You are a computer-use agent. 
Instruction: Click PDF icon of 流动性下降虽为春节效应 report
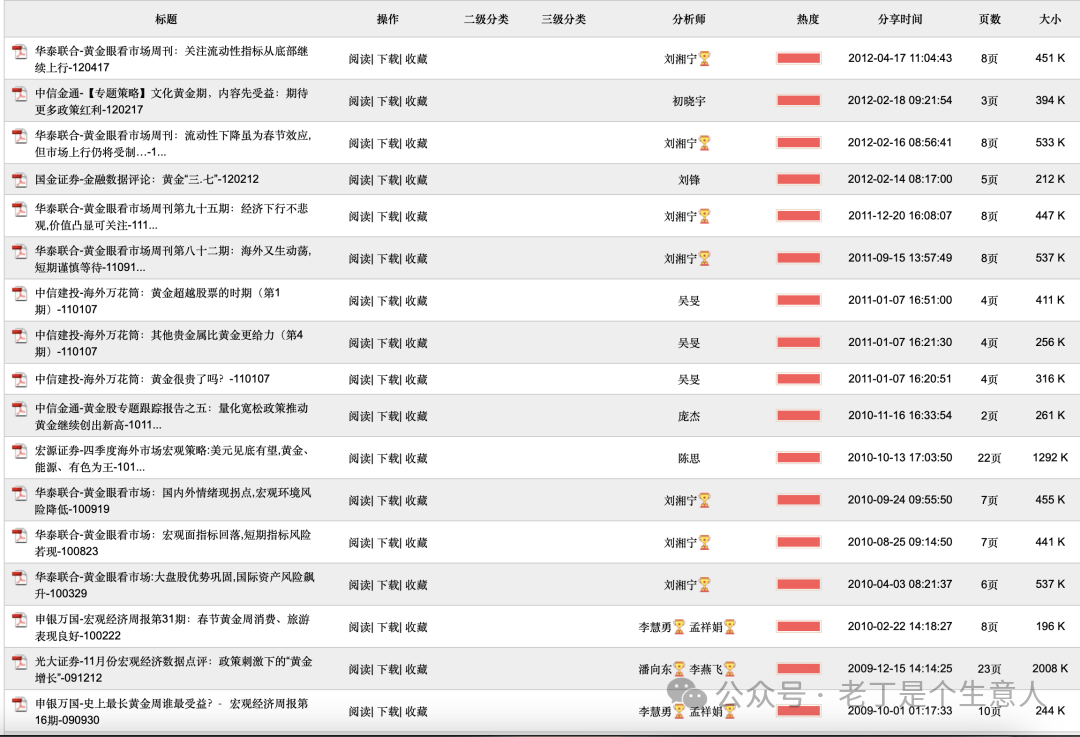(x=20, y=136)
